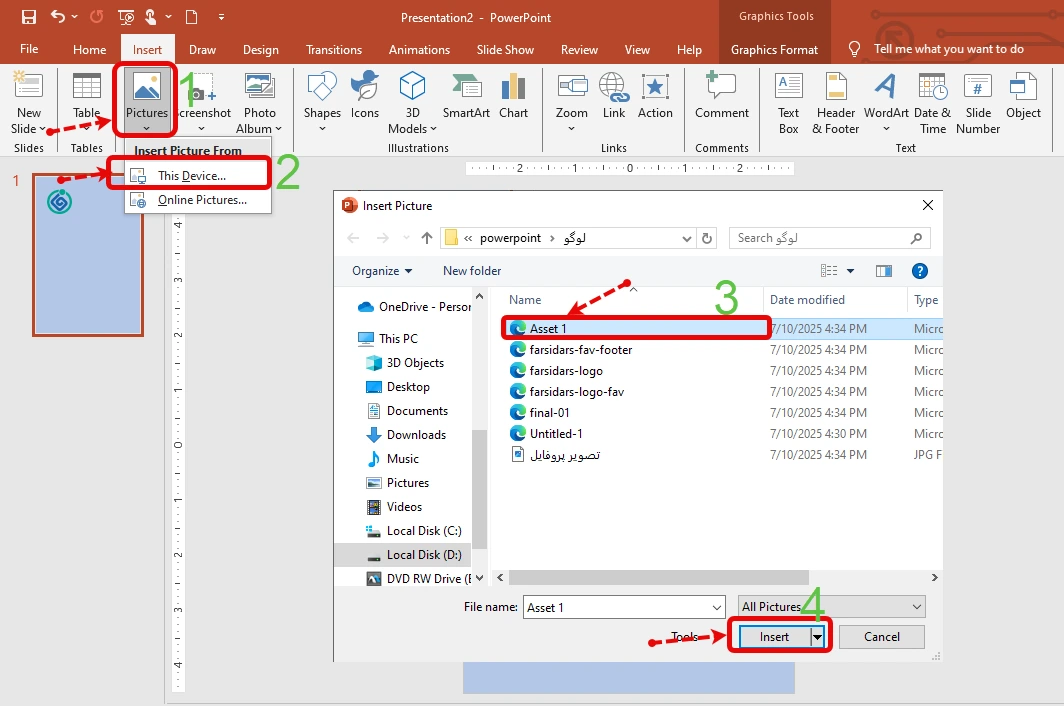This screenshot has height=706, width=1064.
Task: Click New folder in the dialog toolbar
Action: (472, 271)
